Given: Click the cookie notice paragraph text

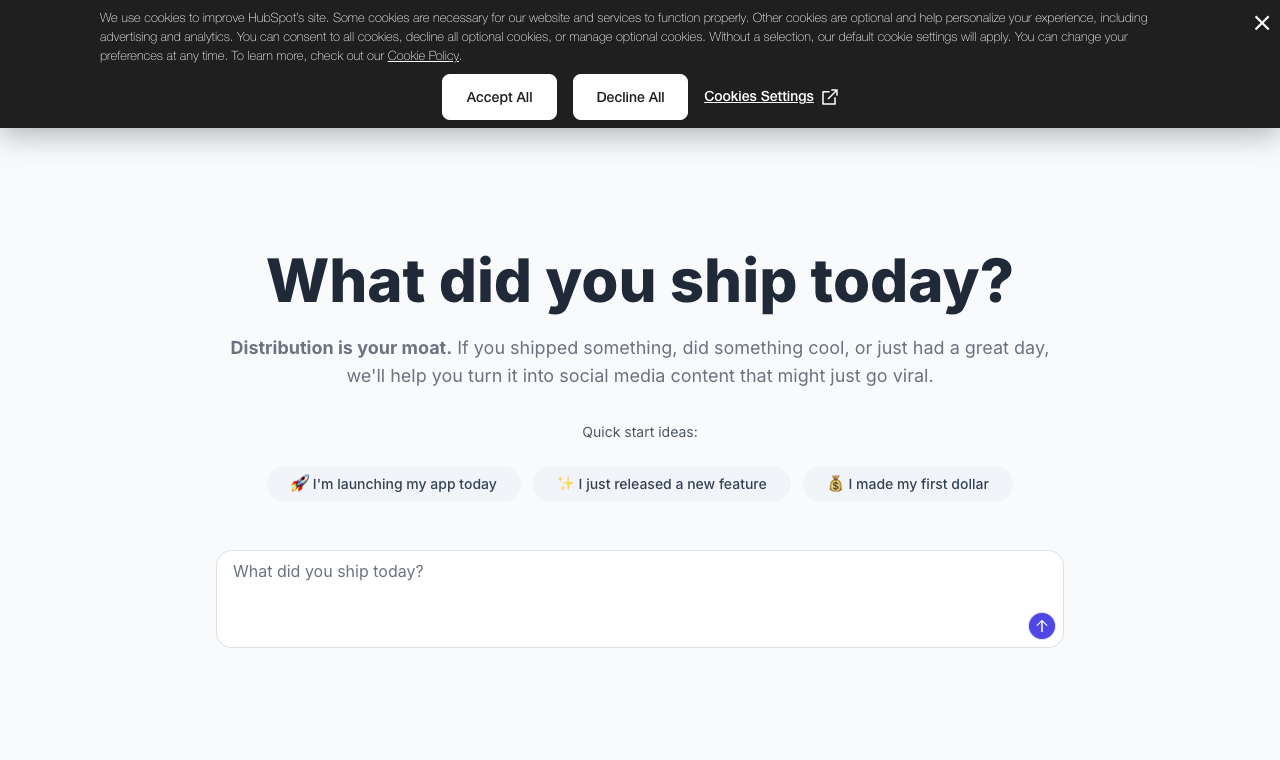Looking at the screenshot, I should click(x=624, y=37).
